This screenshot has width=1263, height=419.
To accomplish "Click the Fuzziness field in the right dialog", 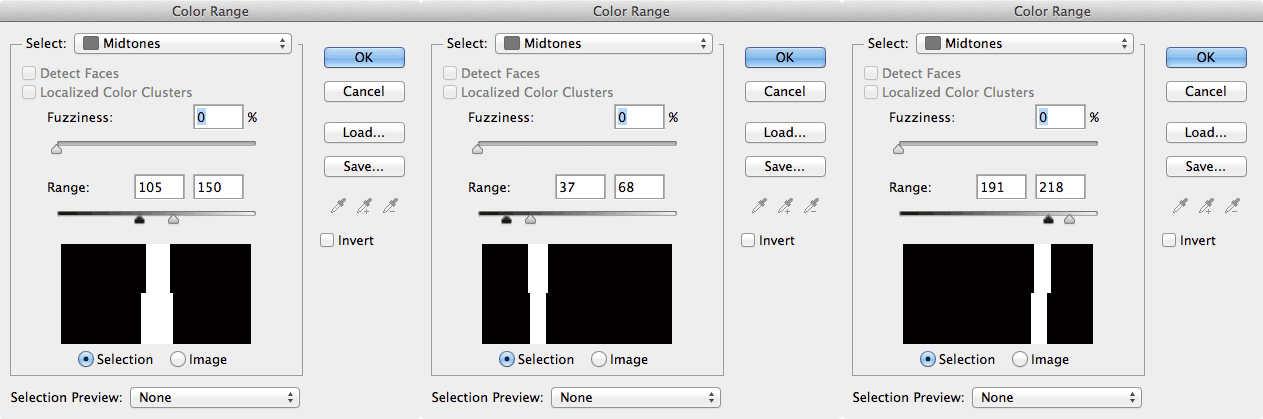I will (1060, 117).
